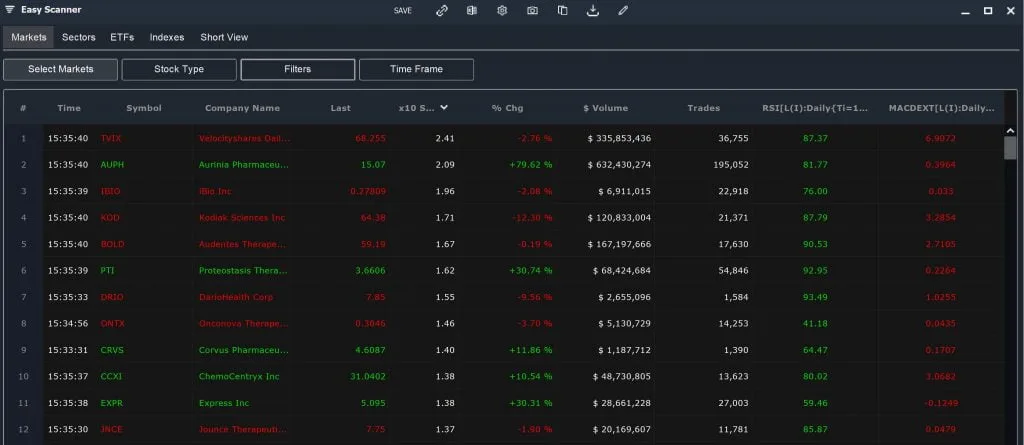Select the BOLD symbol cell
This screenshot has width=1024, height=445.
112,244
